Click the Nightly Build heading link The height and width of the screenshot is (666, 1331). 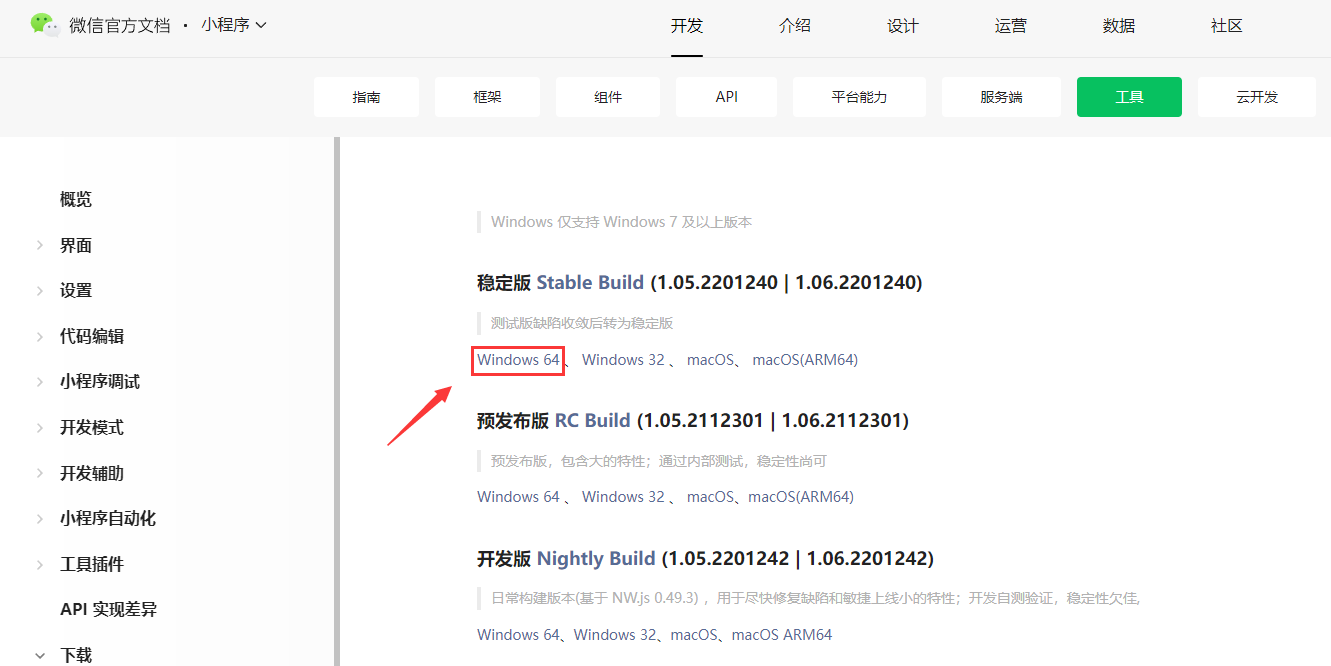(596, 558)
